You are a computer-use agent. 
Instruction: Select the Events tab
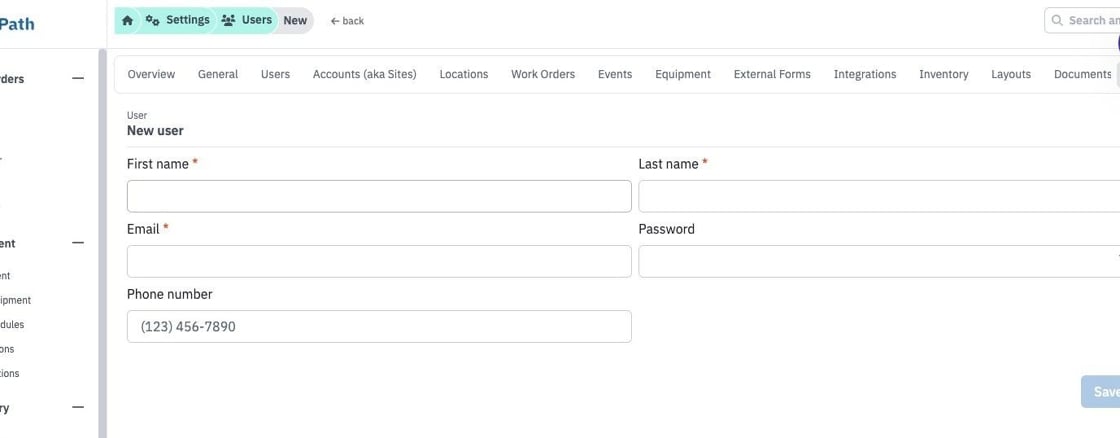point(615,74)
